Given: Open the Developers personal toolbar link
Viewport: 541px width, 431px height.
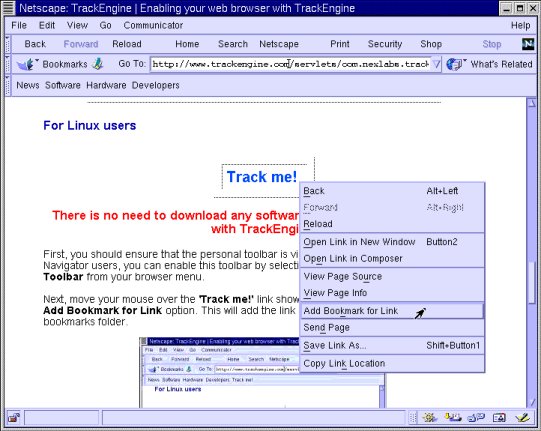Looking at the screenshot, I should pos(156,85).
